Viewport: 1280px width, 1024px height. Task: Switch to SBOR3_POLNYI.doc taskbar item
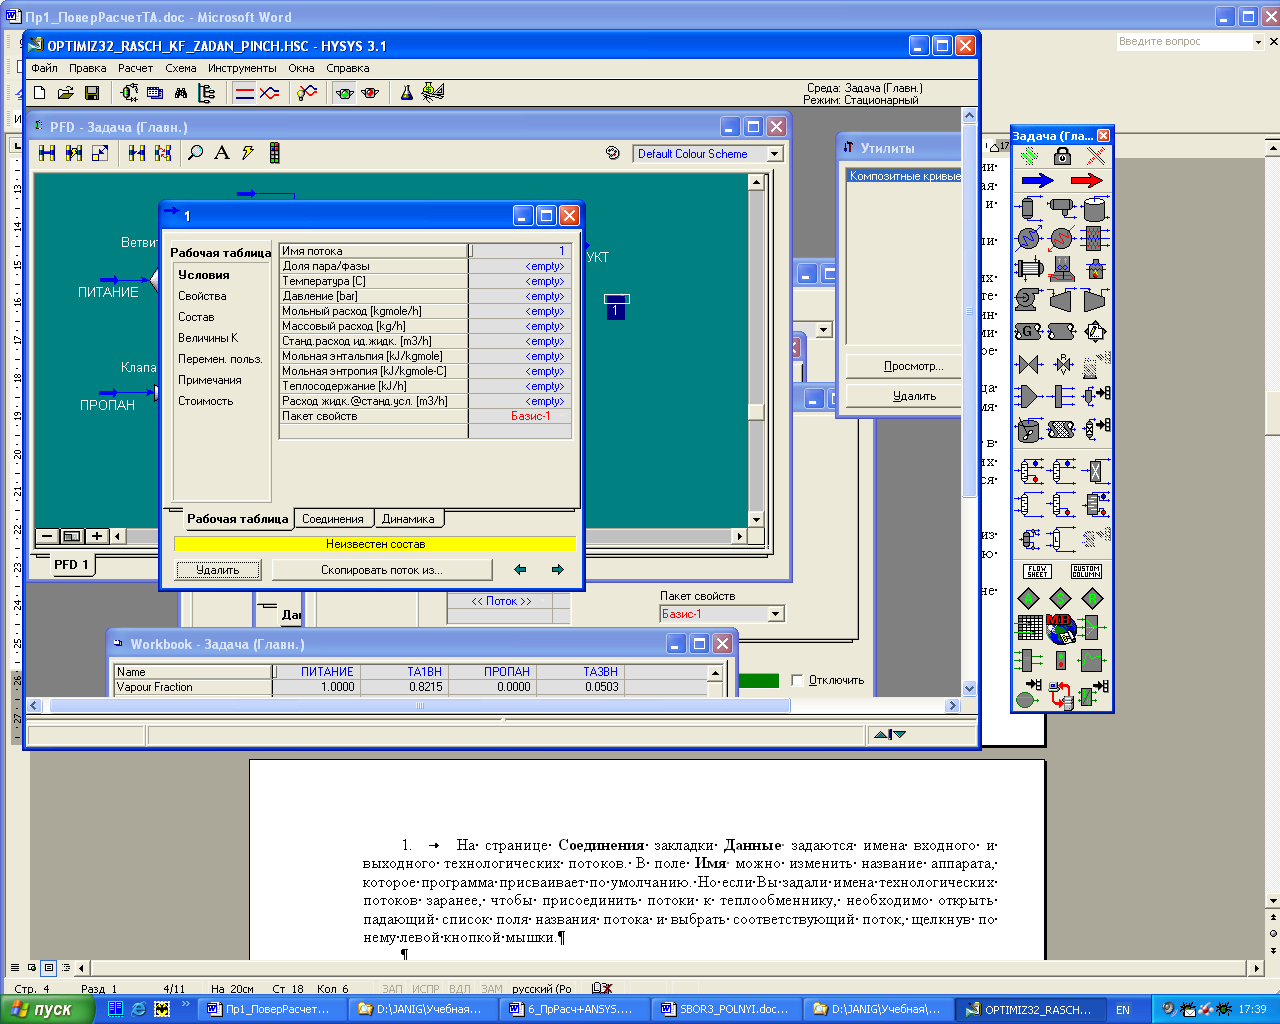(726, 1009)
